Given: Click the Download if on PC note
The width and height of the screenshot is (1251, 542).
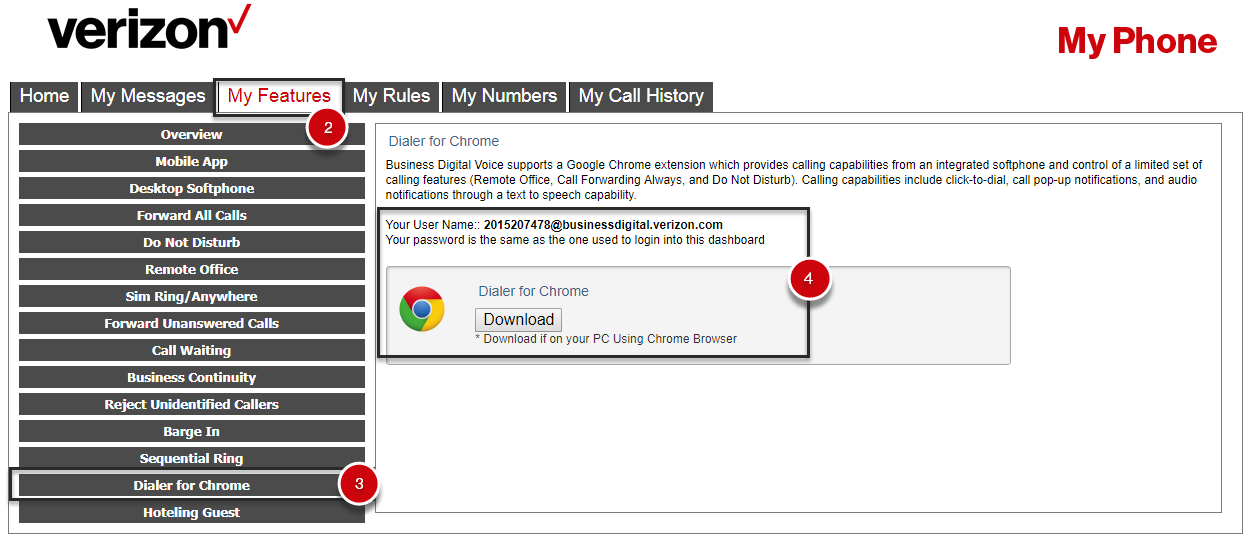Looking at the screenshot, I should (x=606, y=339).
